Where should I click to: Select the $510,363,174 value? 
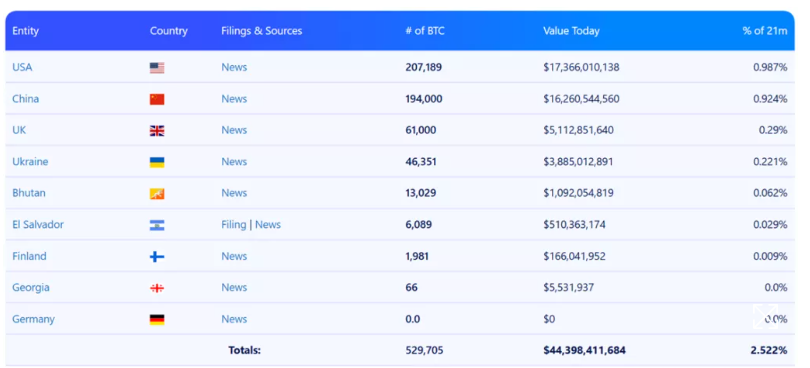pyautogui.click(x=574, y=224)
